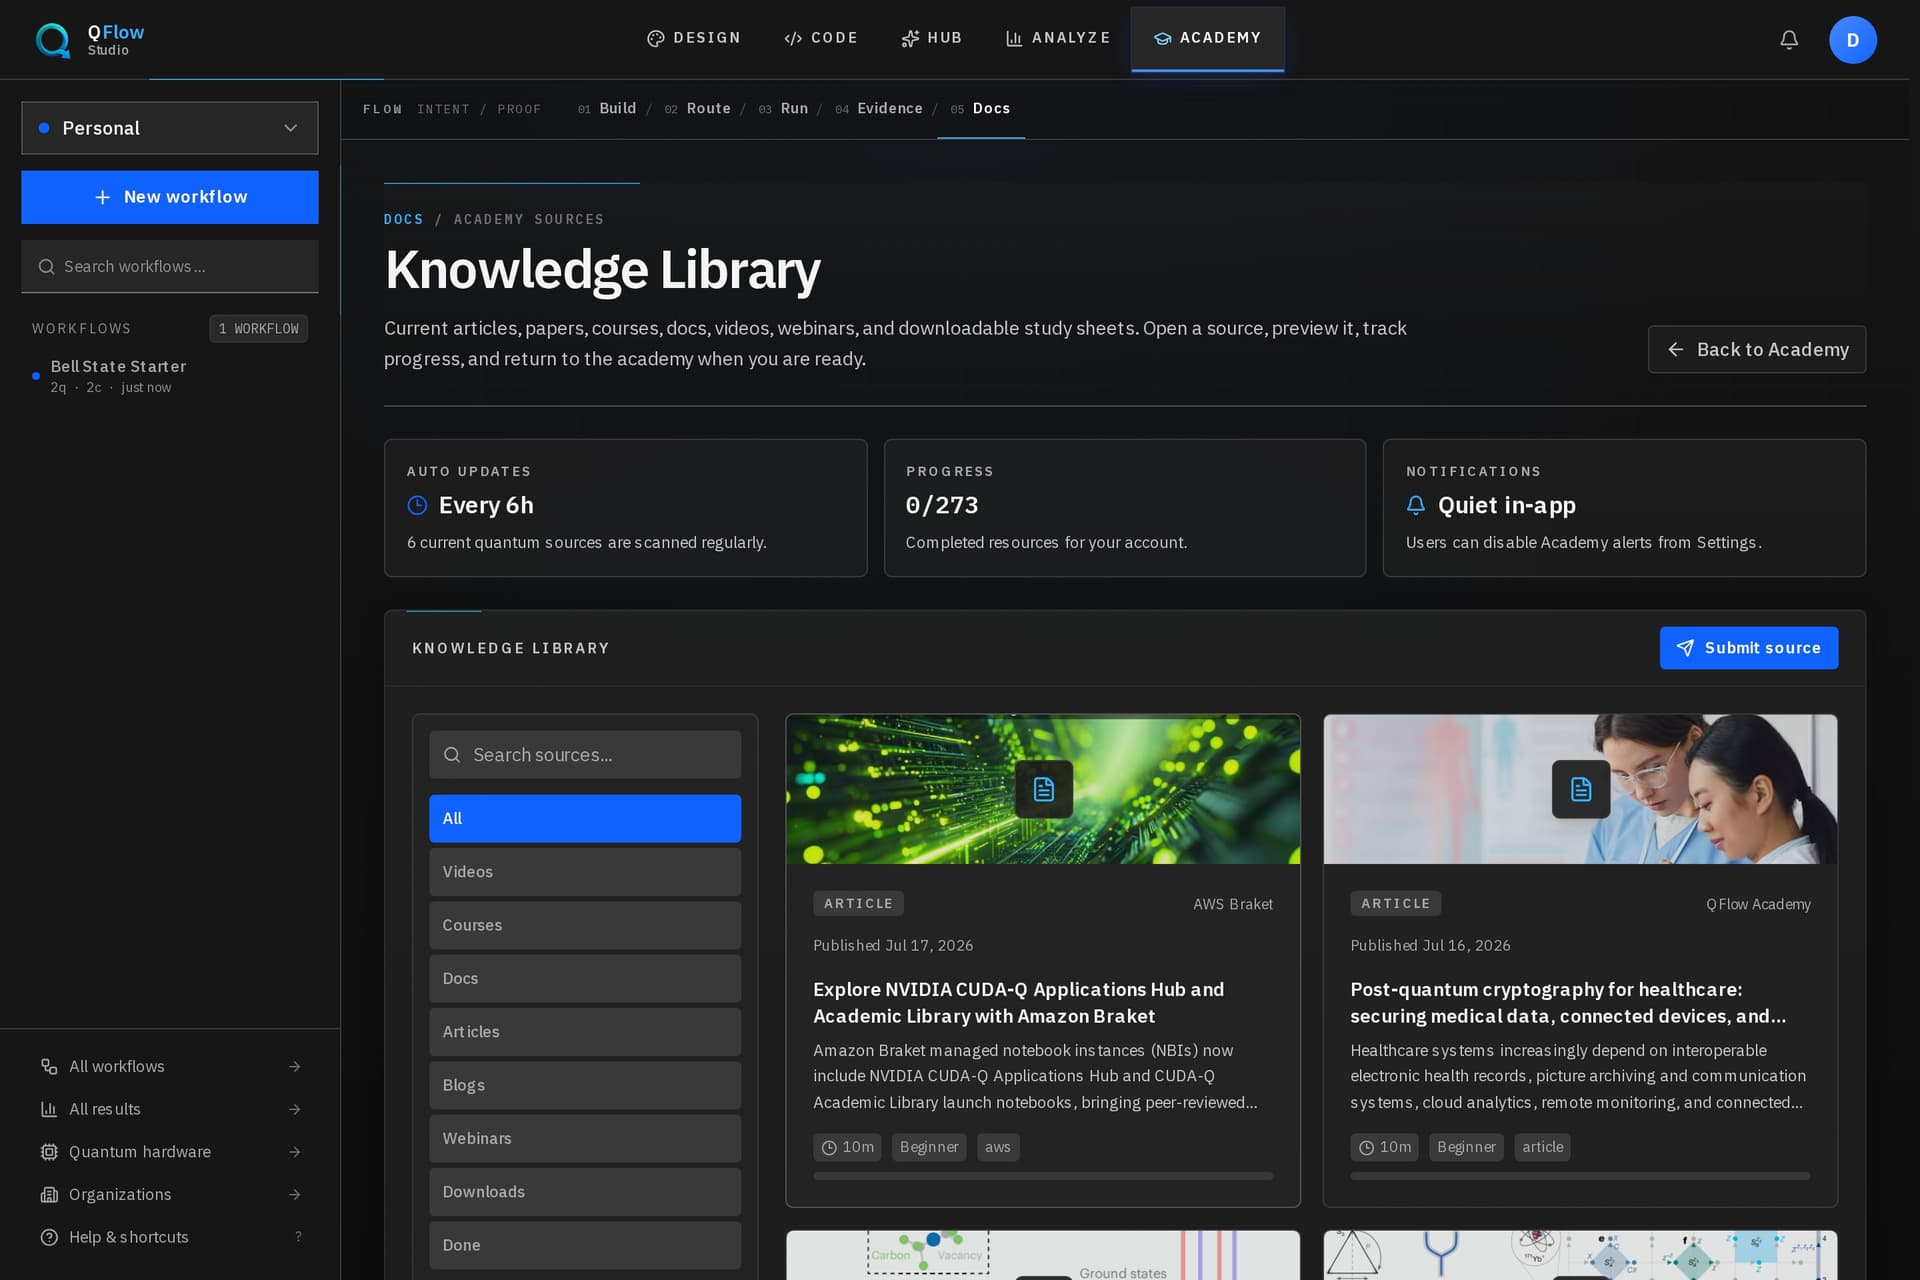This screenshot has width=1920, height=1280.
Task: Focus the Search workflows field
Action: click(170, 267)
